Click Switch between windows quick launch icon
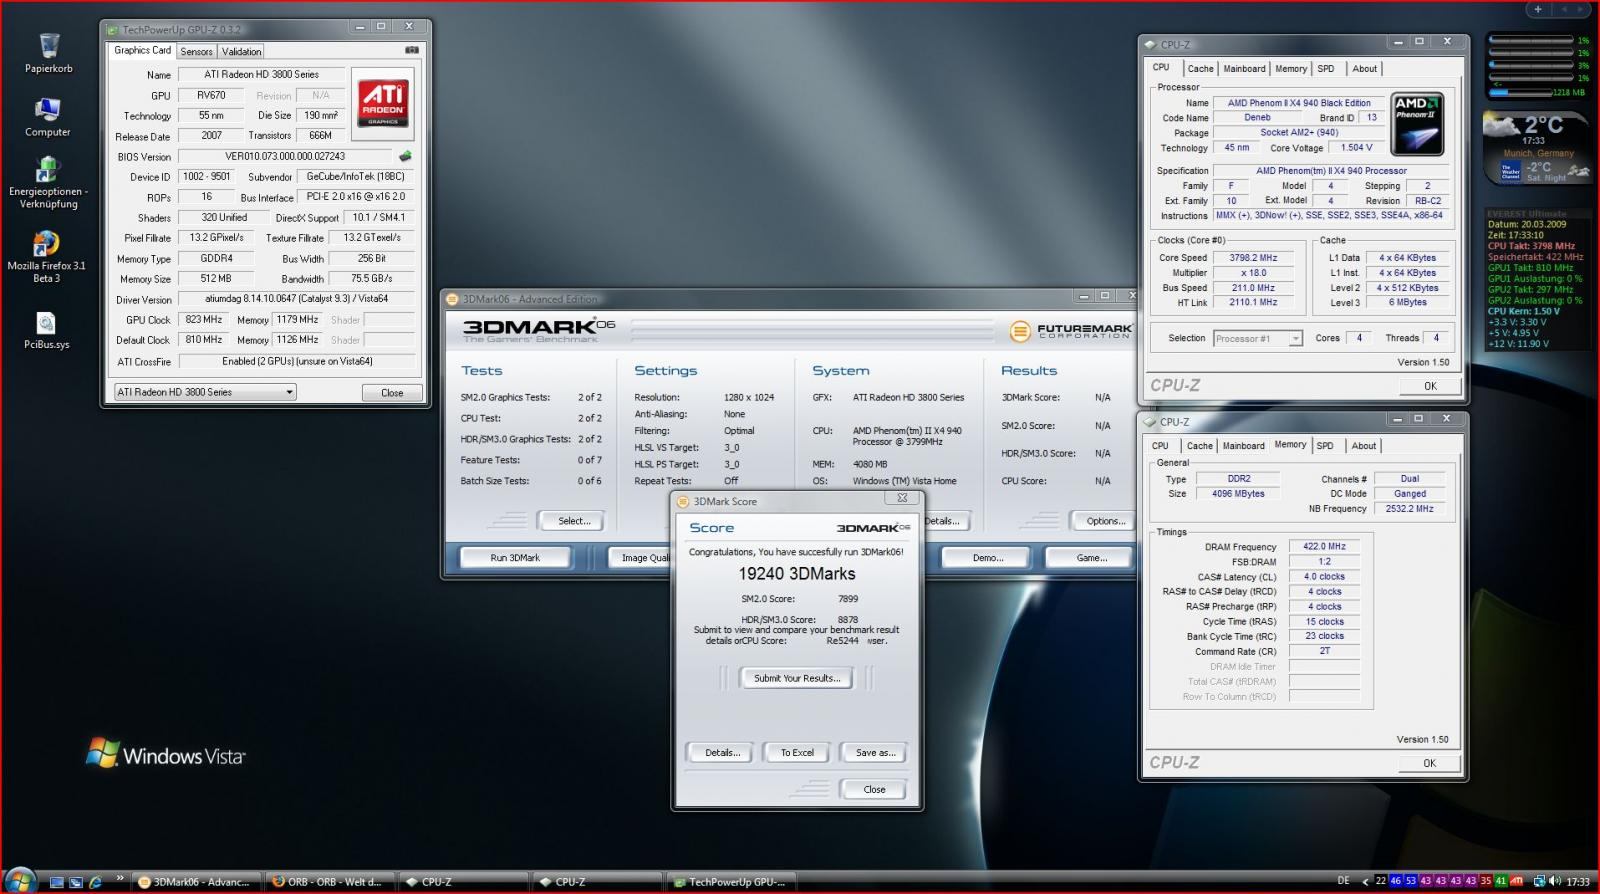1600x894 pixels. tap(76, 882)
